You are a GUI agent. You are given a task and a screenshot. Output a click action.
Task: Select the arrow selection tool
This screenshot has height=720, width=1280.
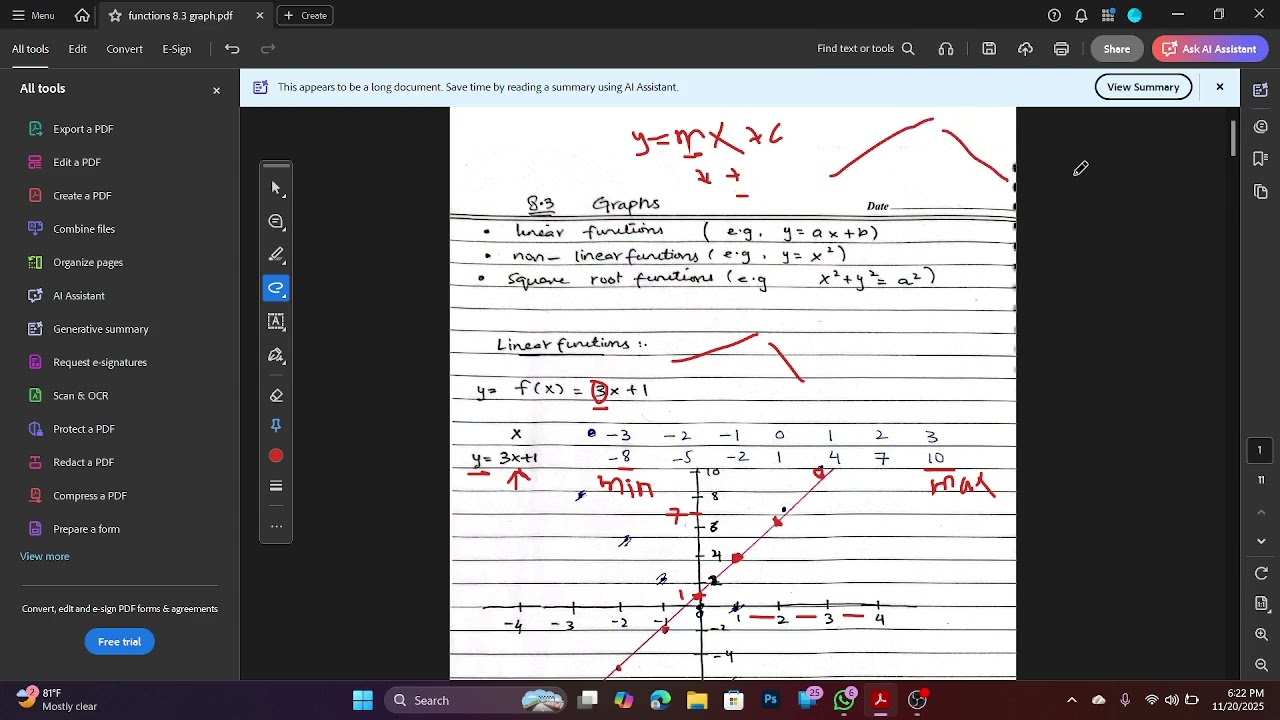[276, 188]
